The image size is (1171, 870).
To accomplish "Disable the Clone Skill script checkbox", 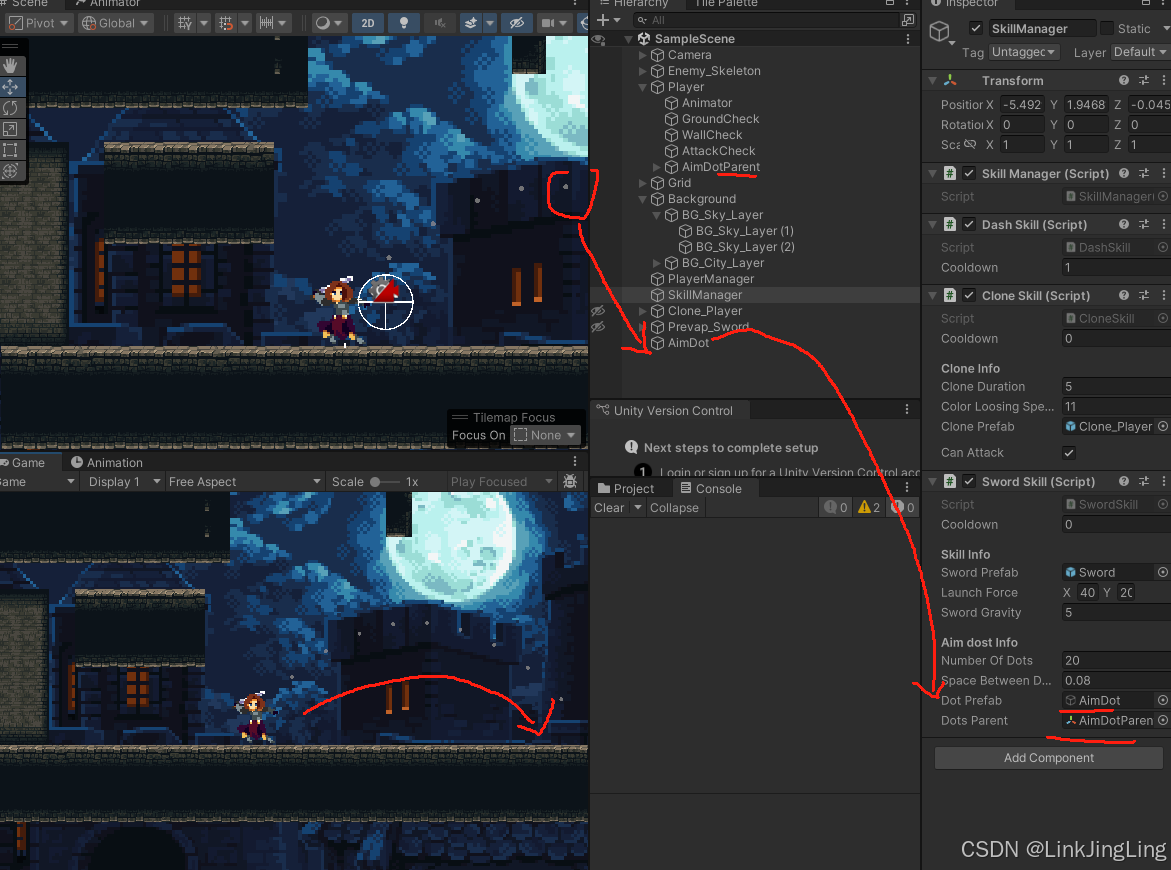I will [969, 296].
